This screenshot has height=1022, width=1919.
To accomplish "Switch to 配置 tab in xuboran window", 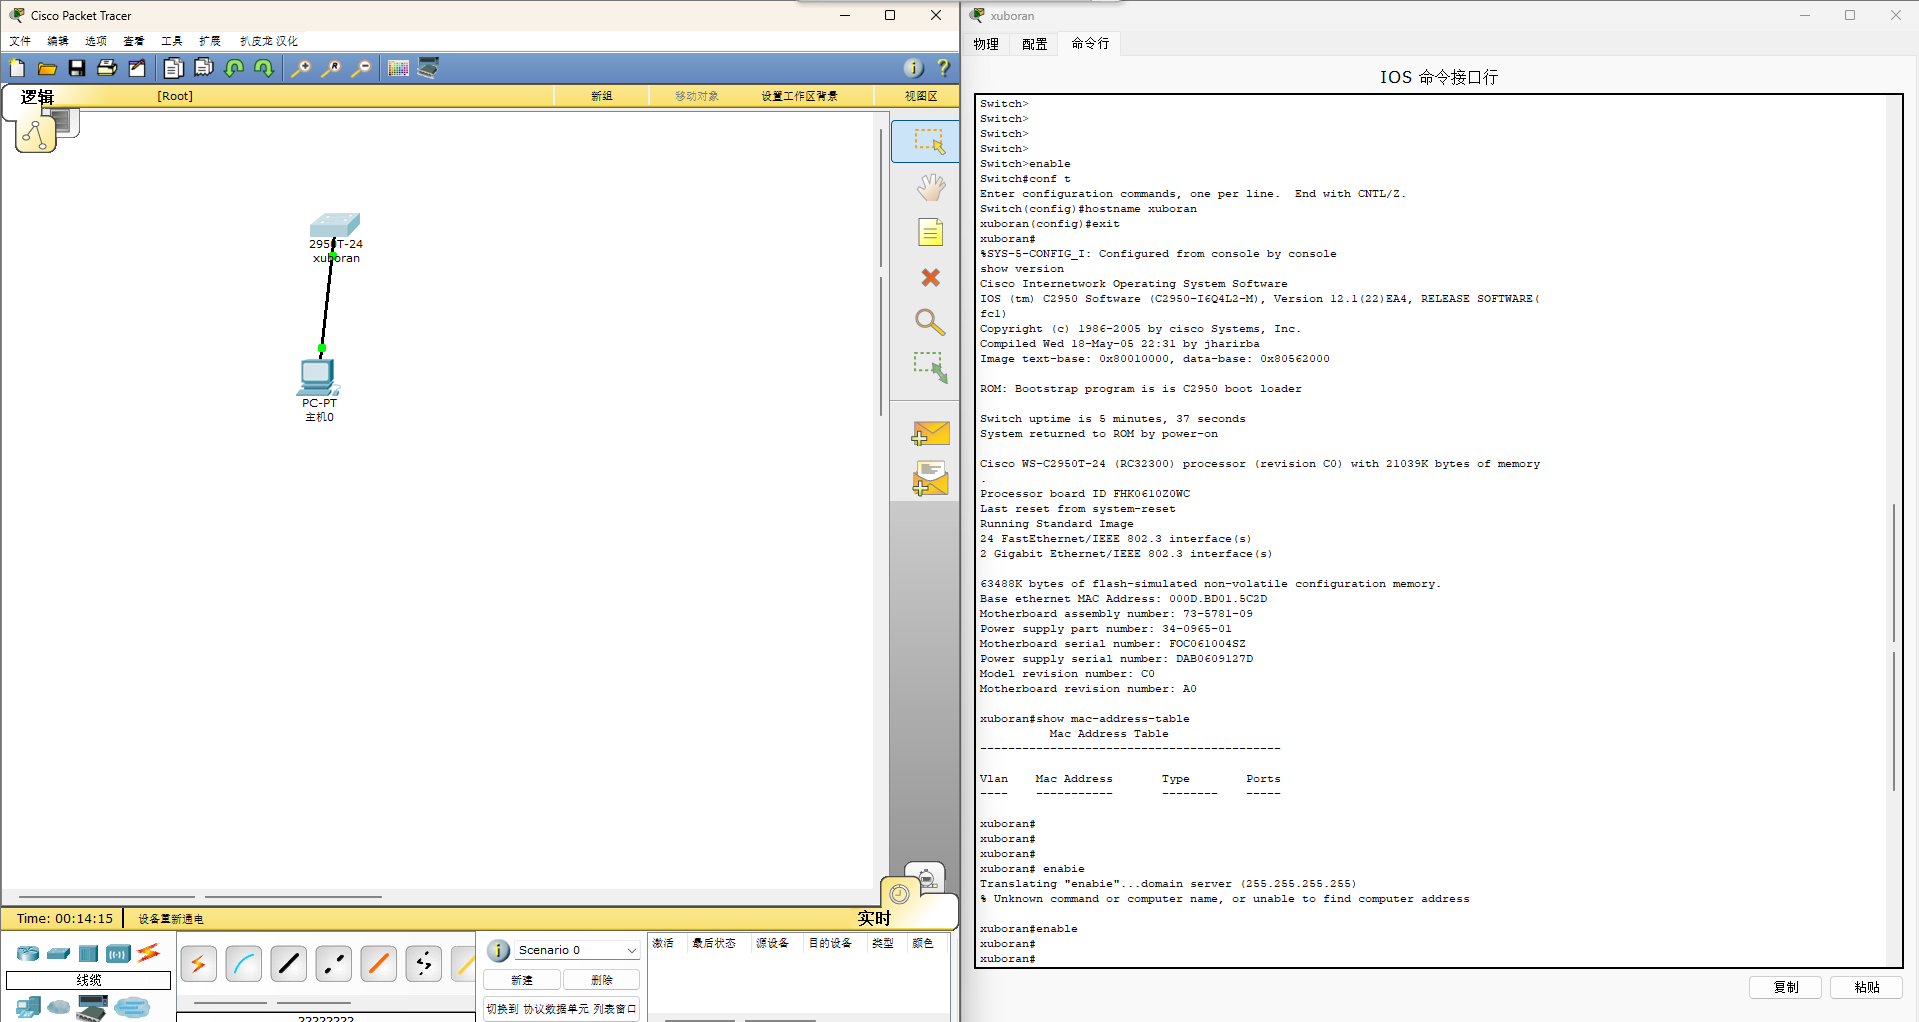I will 1035,44.
